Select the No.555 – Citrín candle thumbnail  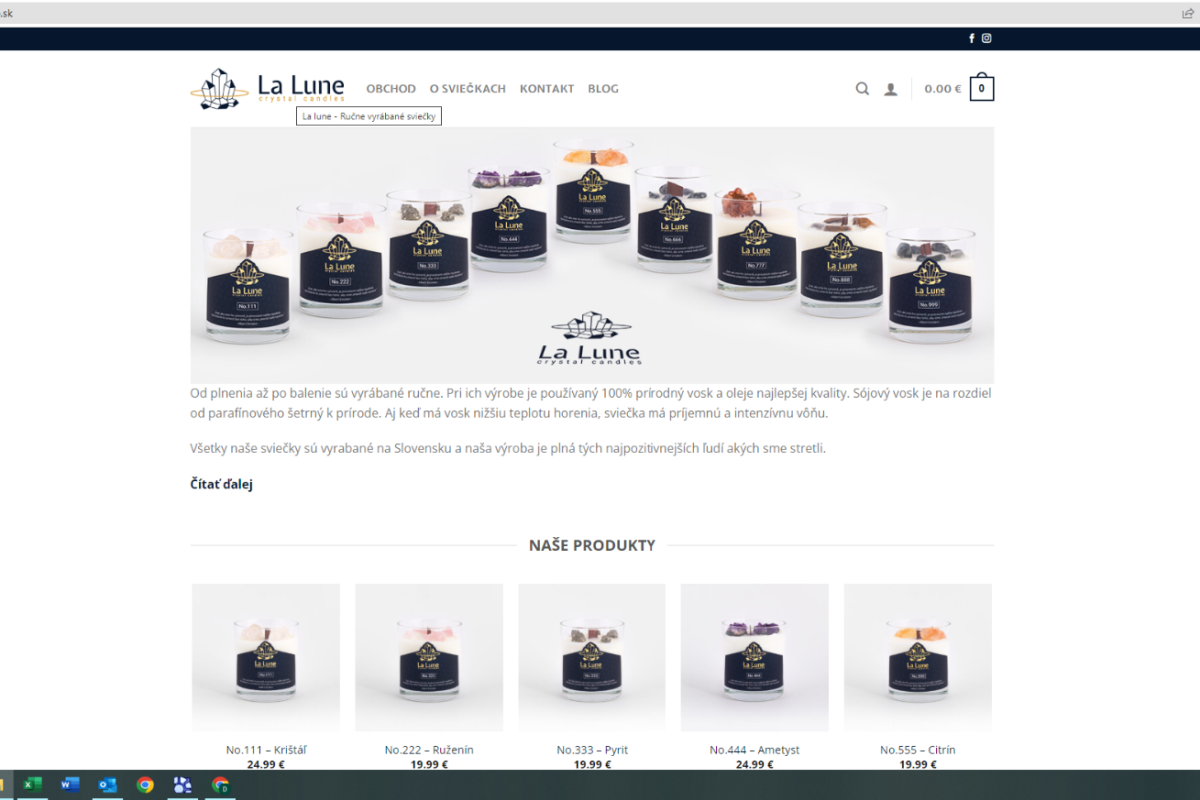click(x=918, y=658)
